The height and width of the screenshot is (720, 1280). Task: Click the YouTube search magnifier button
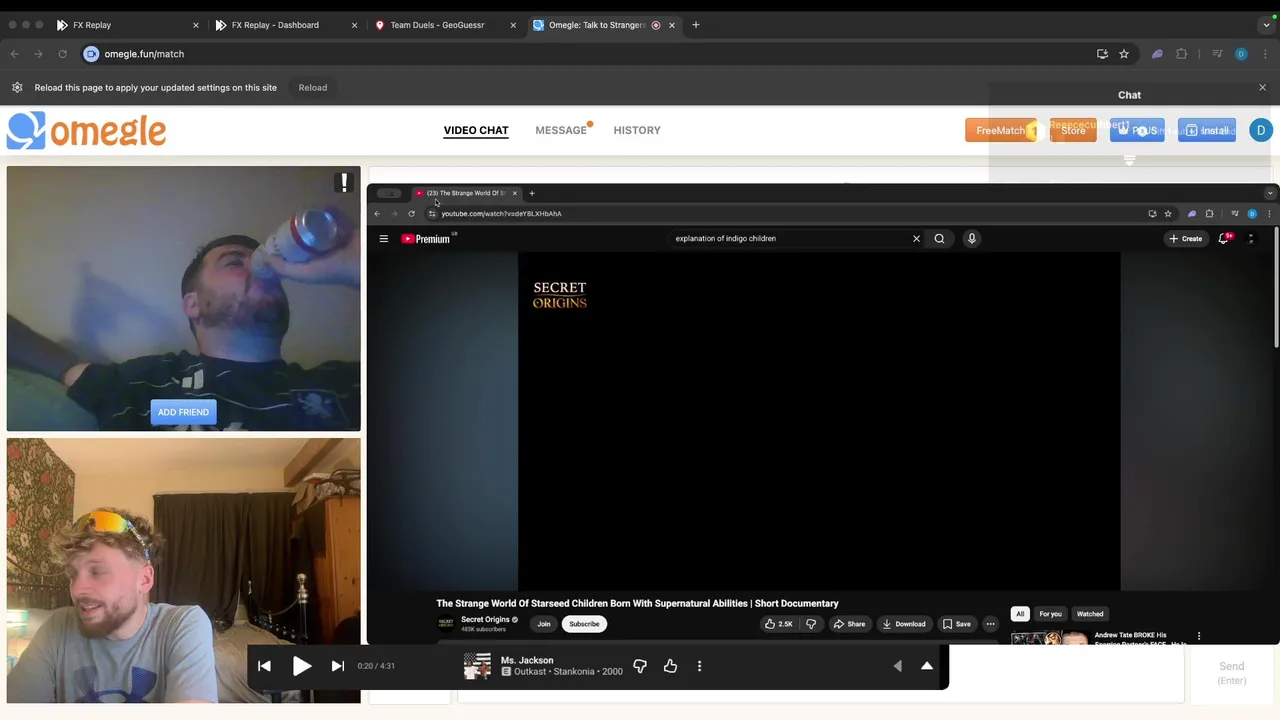[x=939, y=239]
